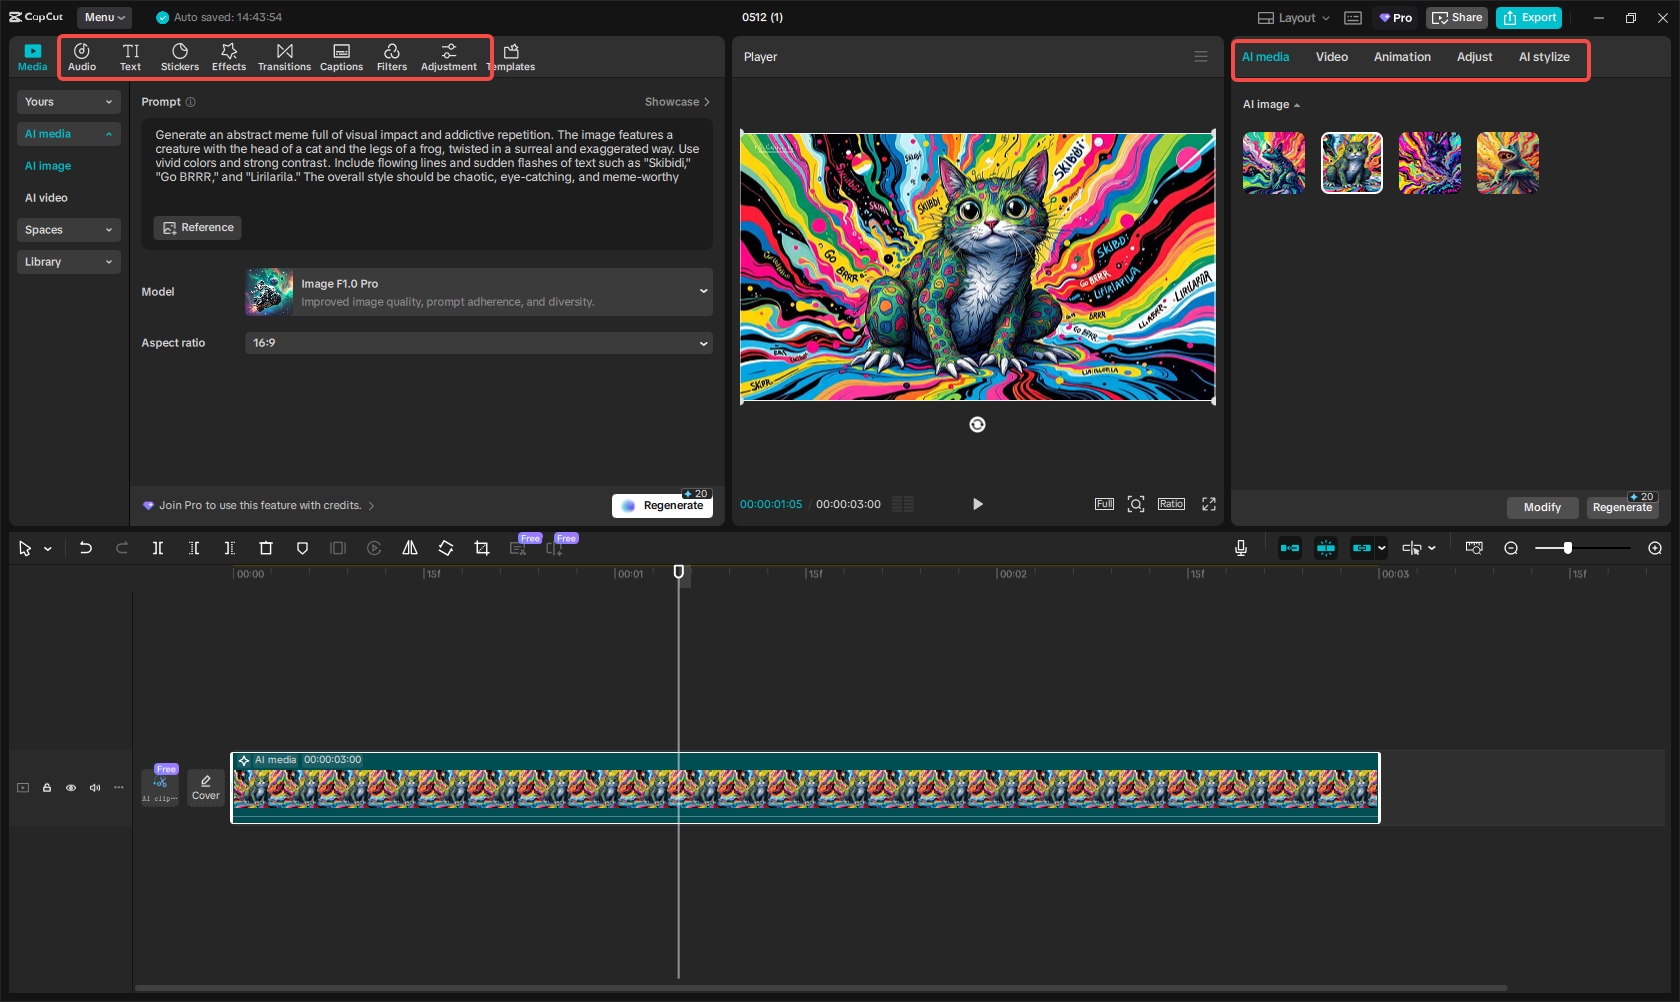Click the Export button

click(1529, 18)
